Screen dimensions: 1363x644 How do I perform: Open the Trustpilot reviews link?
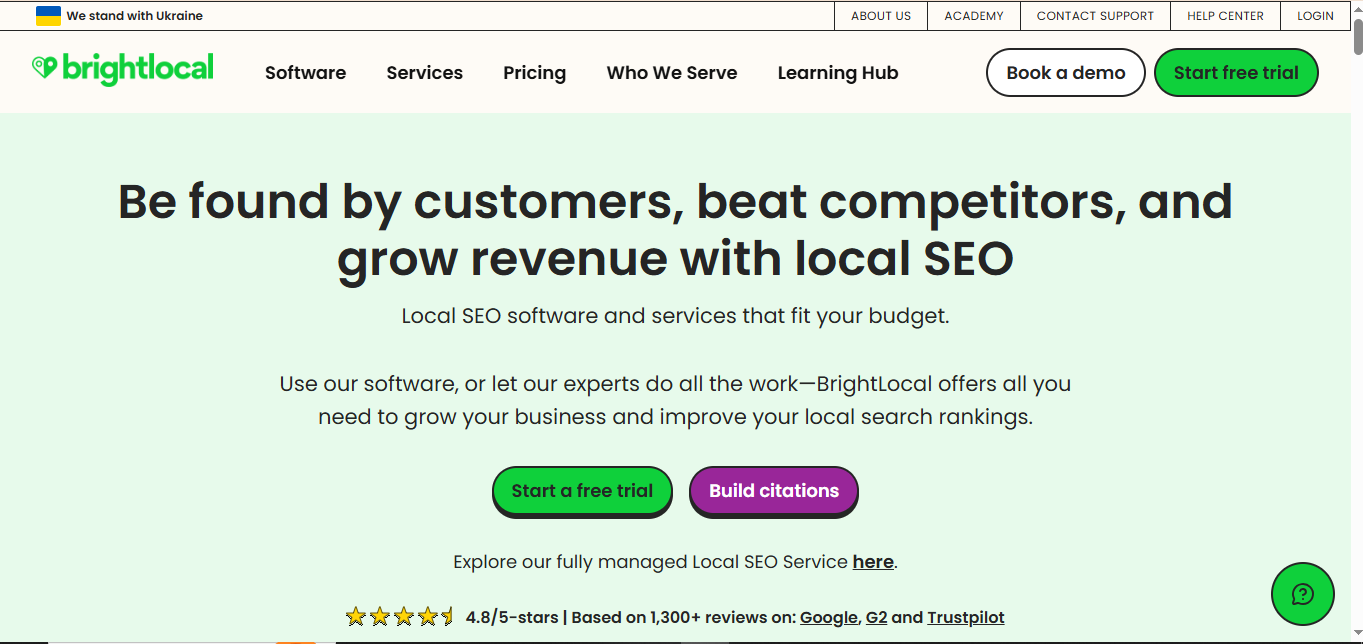click(966, 617)
